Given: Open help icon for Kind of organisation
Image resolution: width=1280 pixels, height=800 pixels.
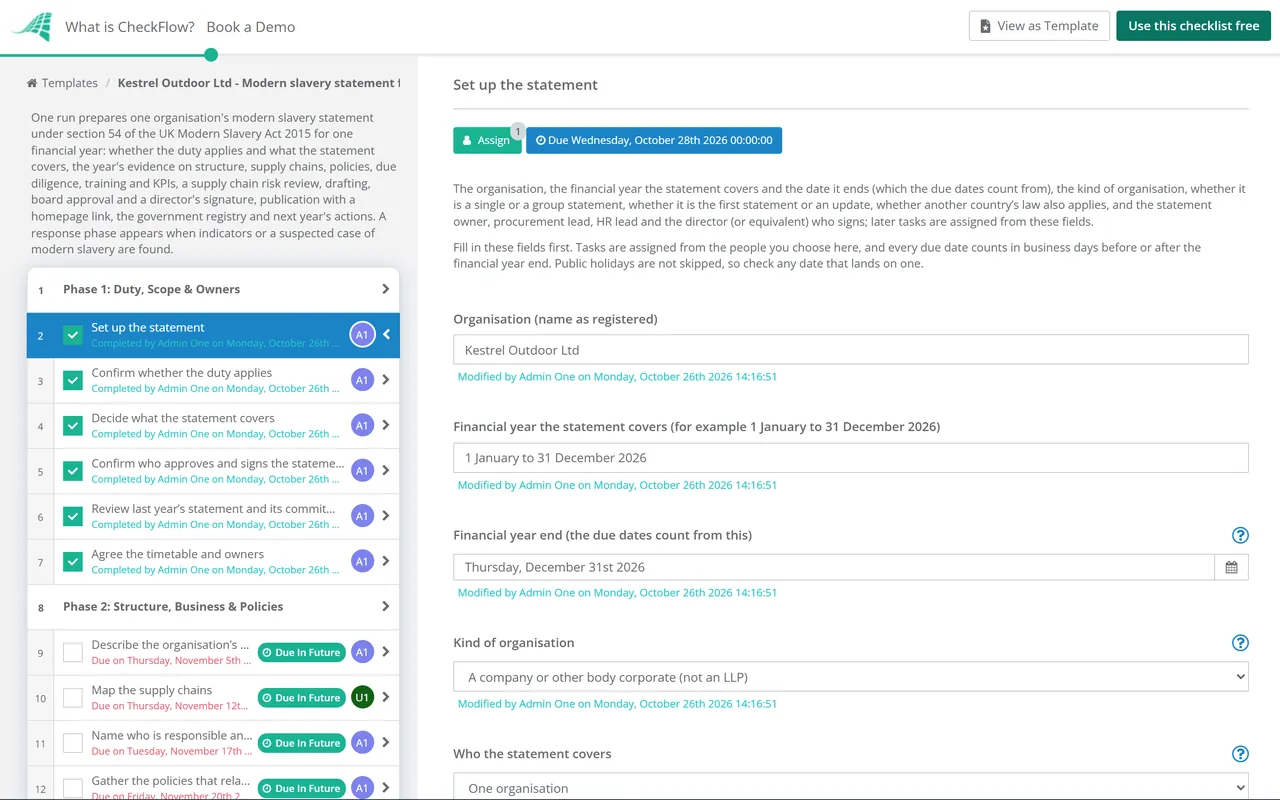Looking at the screenshot, I should pos(1240,643).
